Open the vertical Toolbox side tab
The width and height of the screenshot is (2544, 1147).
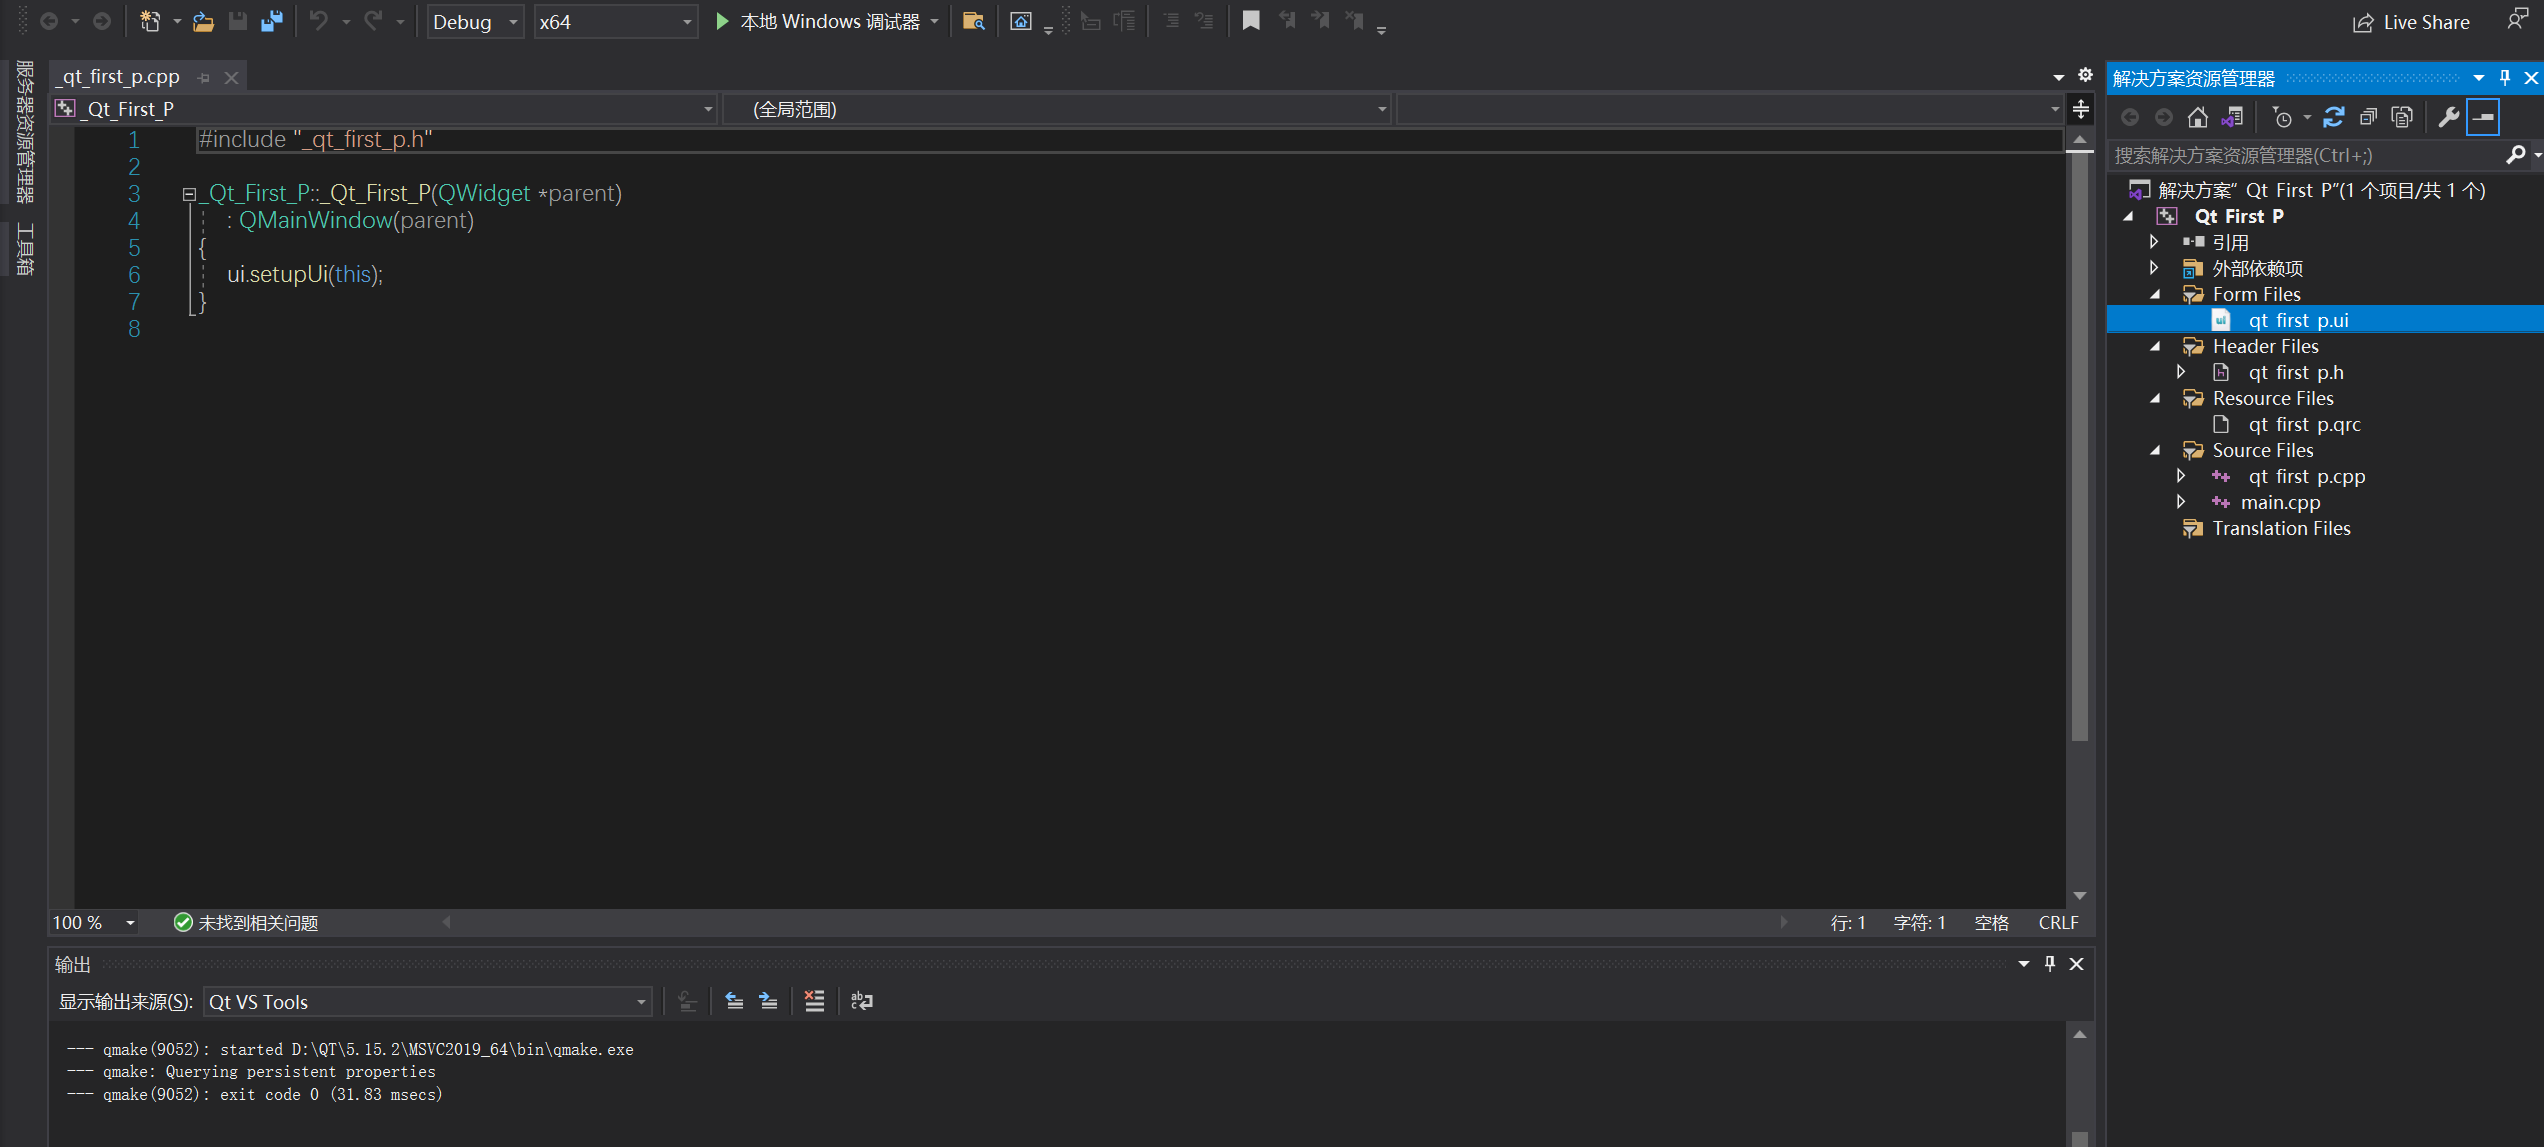click(x=25, y=249)
